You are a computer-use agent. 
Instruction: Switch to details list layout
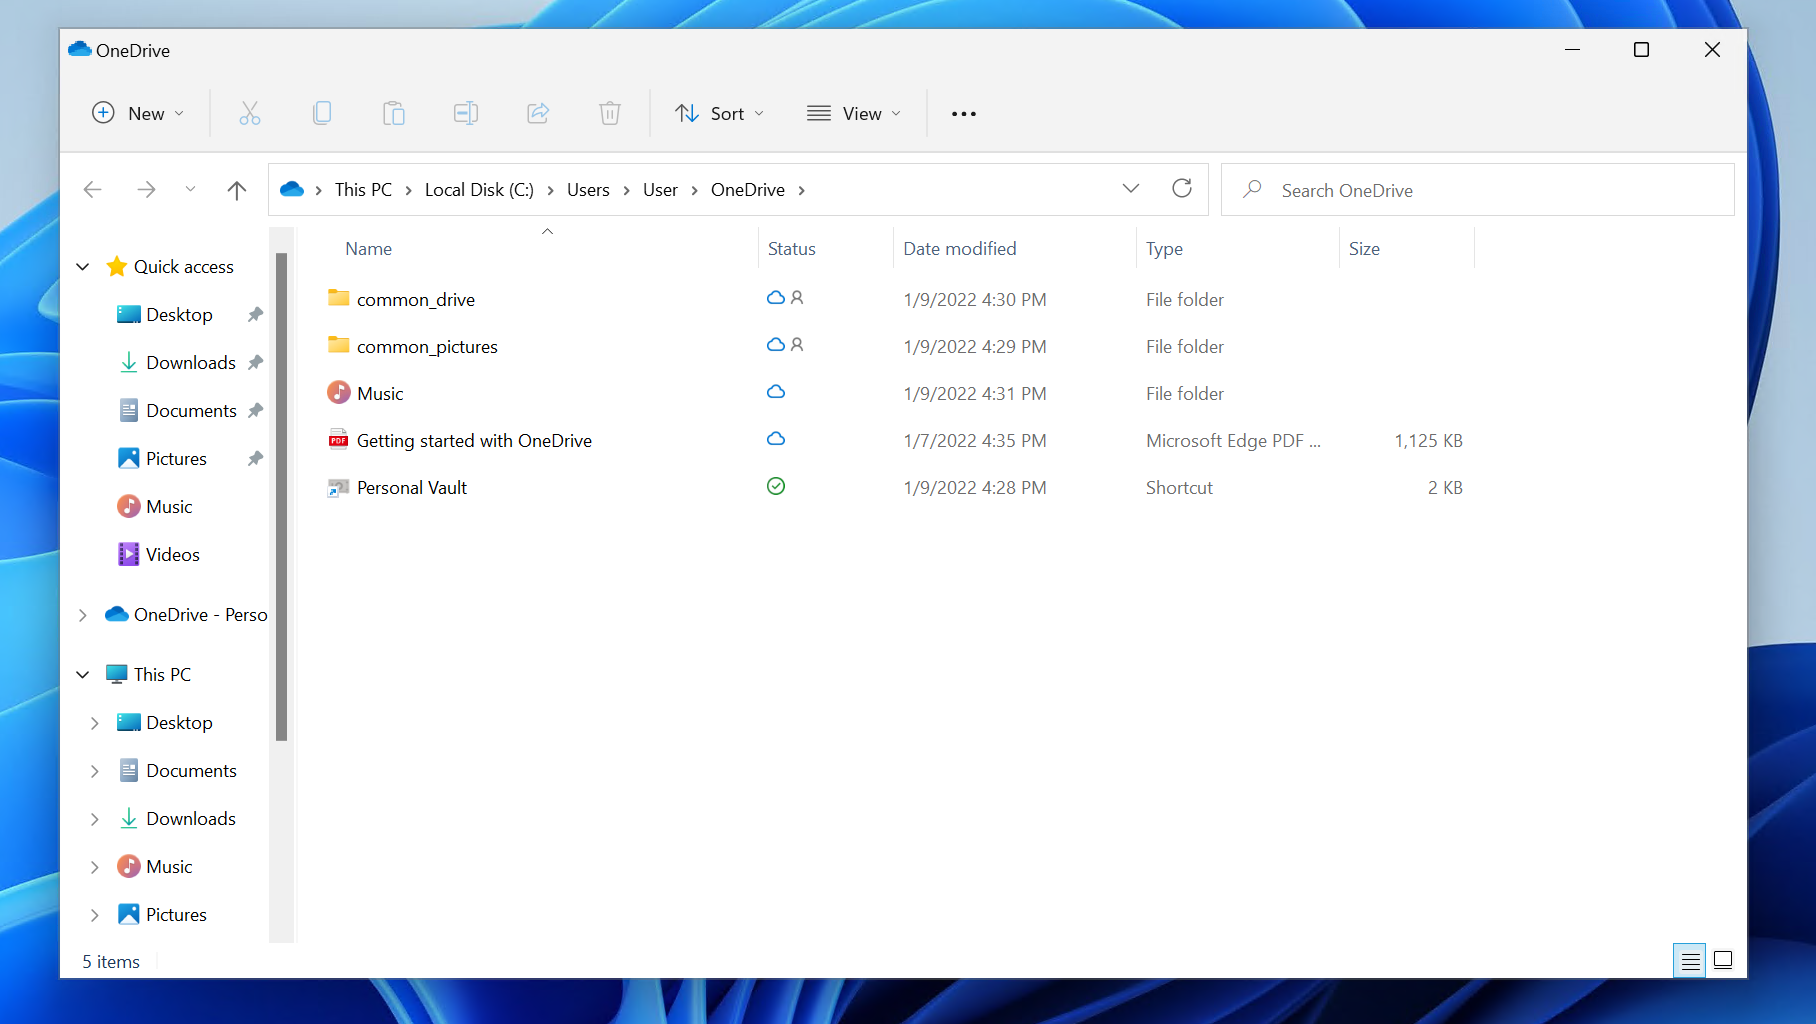point(1690,960)
